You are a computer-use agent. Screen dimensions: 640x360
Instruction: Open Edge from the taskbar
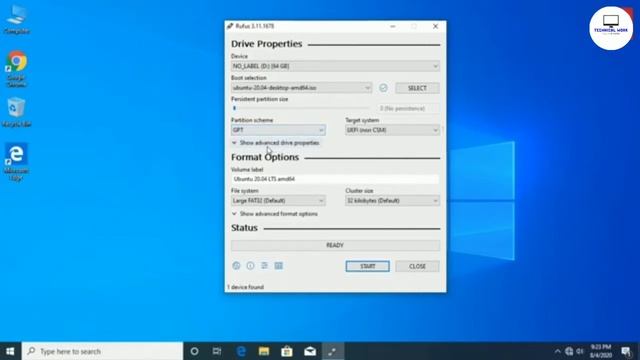(x=241, y=351)
